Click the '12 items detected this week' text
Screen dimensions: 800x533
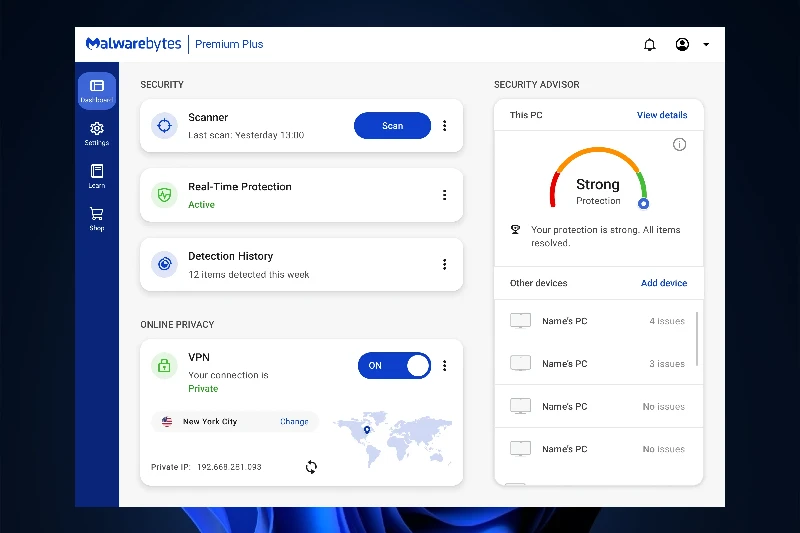[248, 274]
